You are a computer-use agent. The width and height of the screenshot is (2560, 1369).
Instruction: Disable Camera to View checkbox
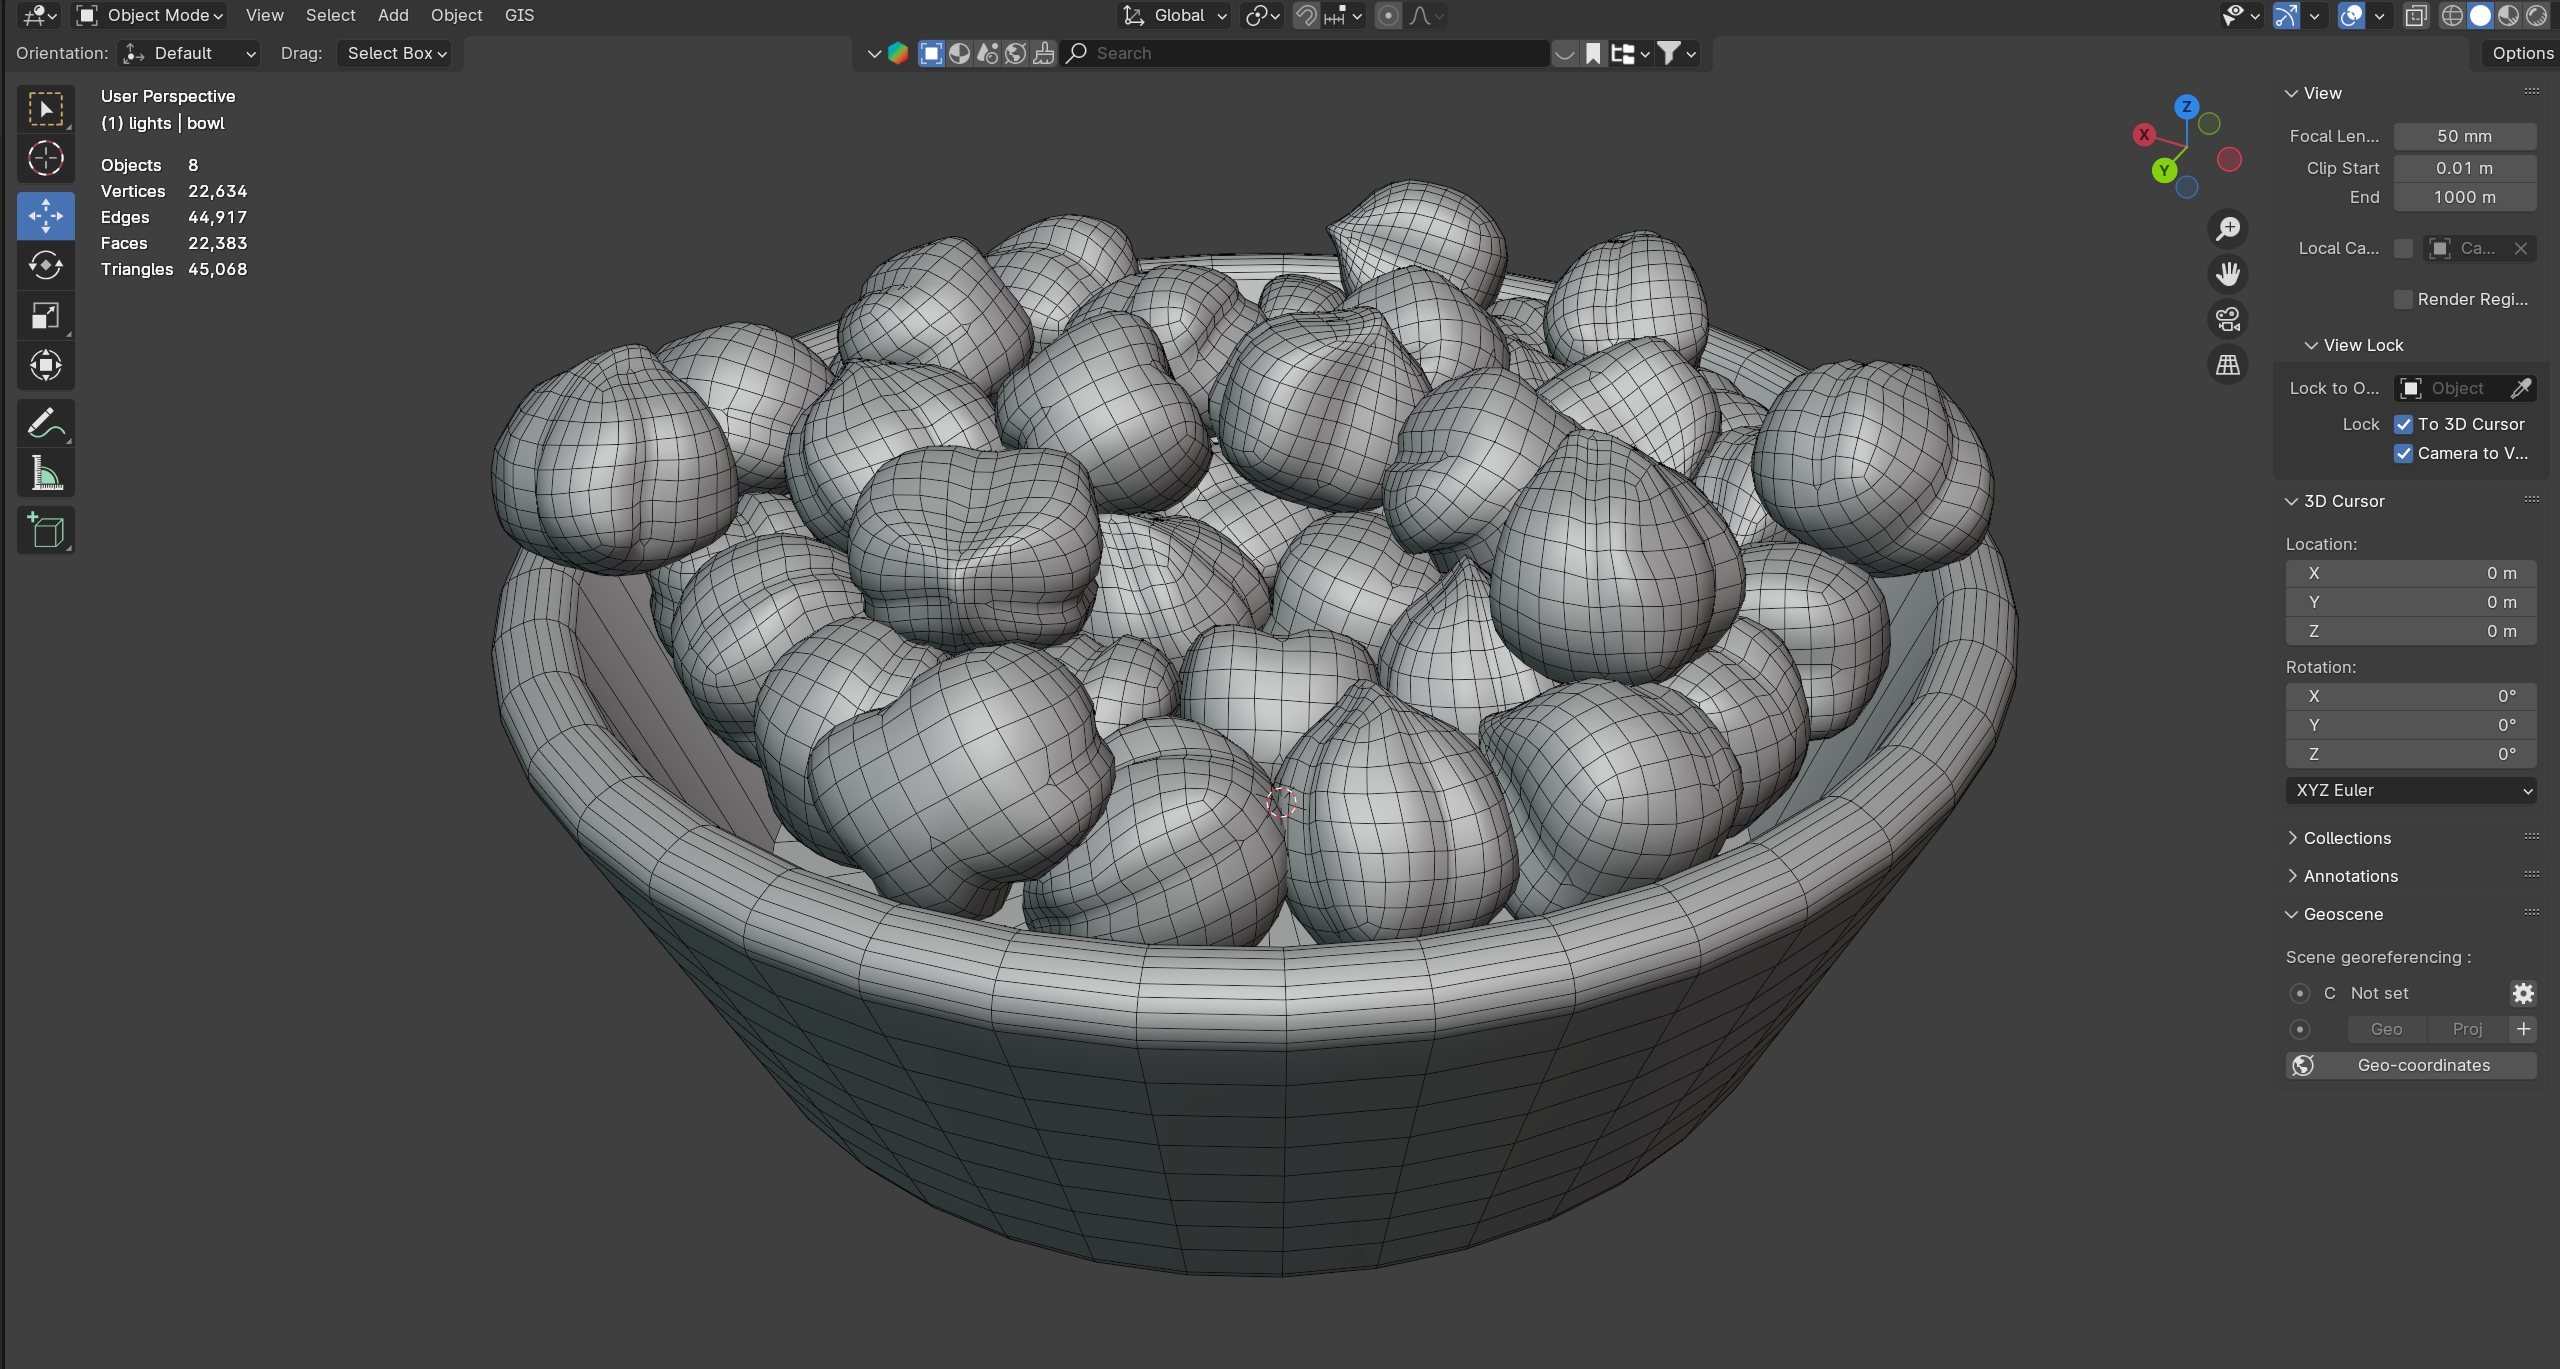click(2404, 453)
